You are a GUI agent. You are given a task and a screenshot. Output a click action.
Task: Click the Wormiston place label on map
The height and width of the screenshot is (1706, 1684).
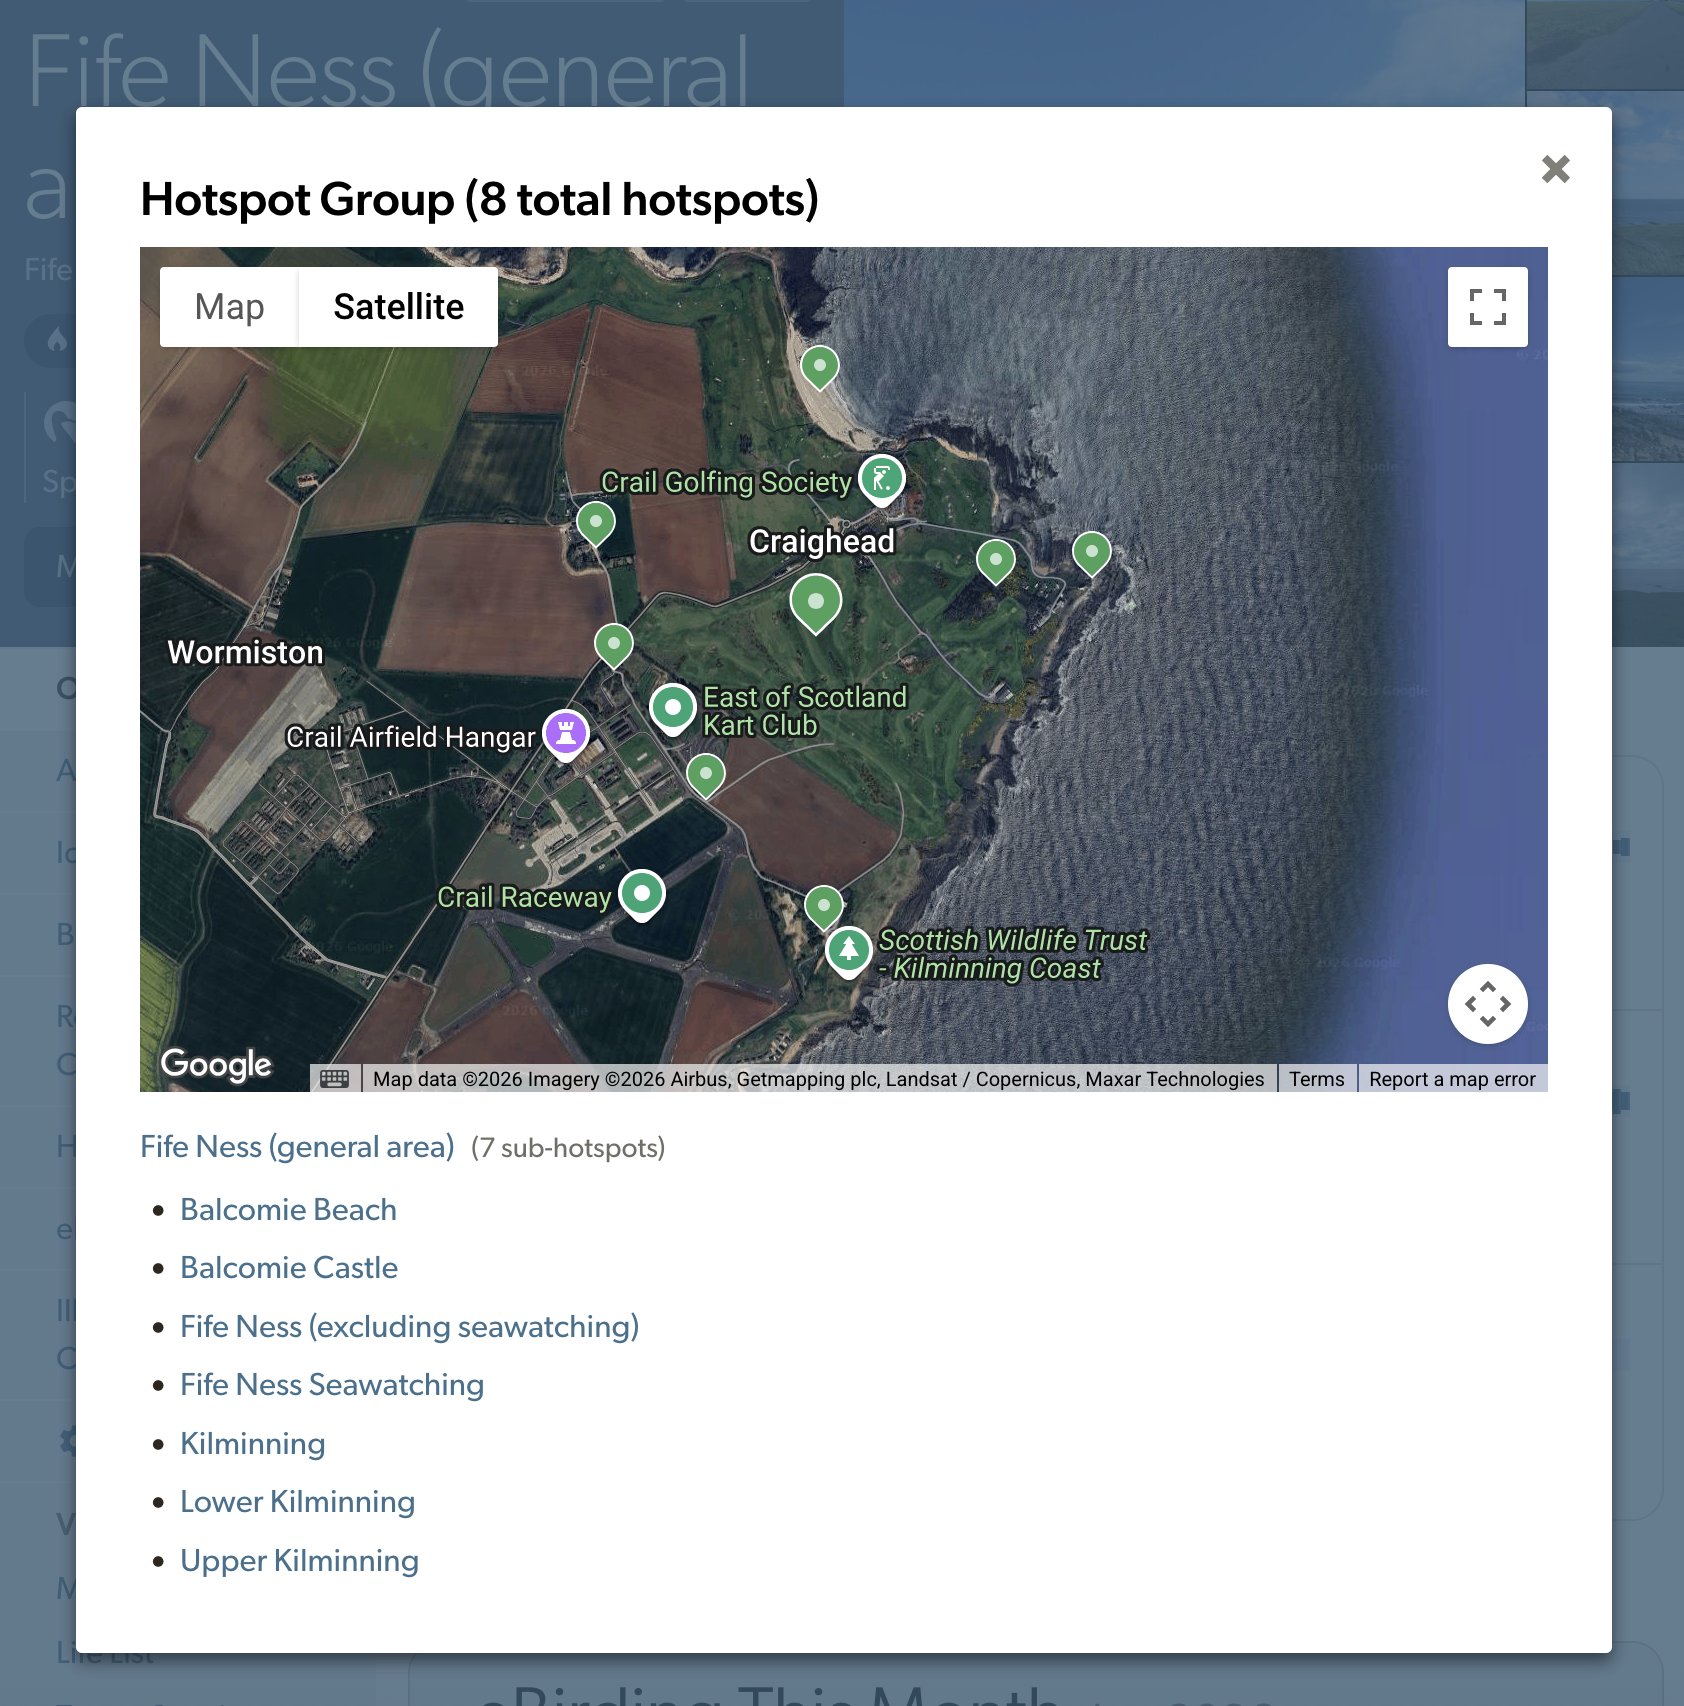(245, 652)
